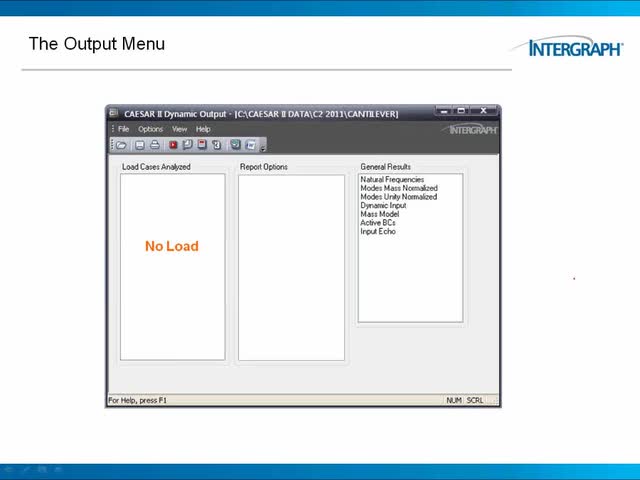Click the Microsoft Word export icon
This screenshot has height=480, width=640.
pyautogui.click(x=251, y=145)
